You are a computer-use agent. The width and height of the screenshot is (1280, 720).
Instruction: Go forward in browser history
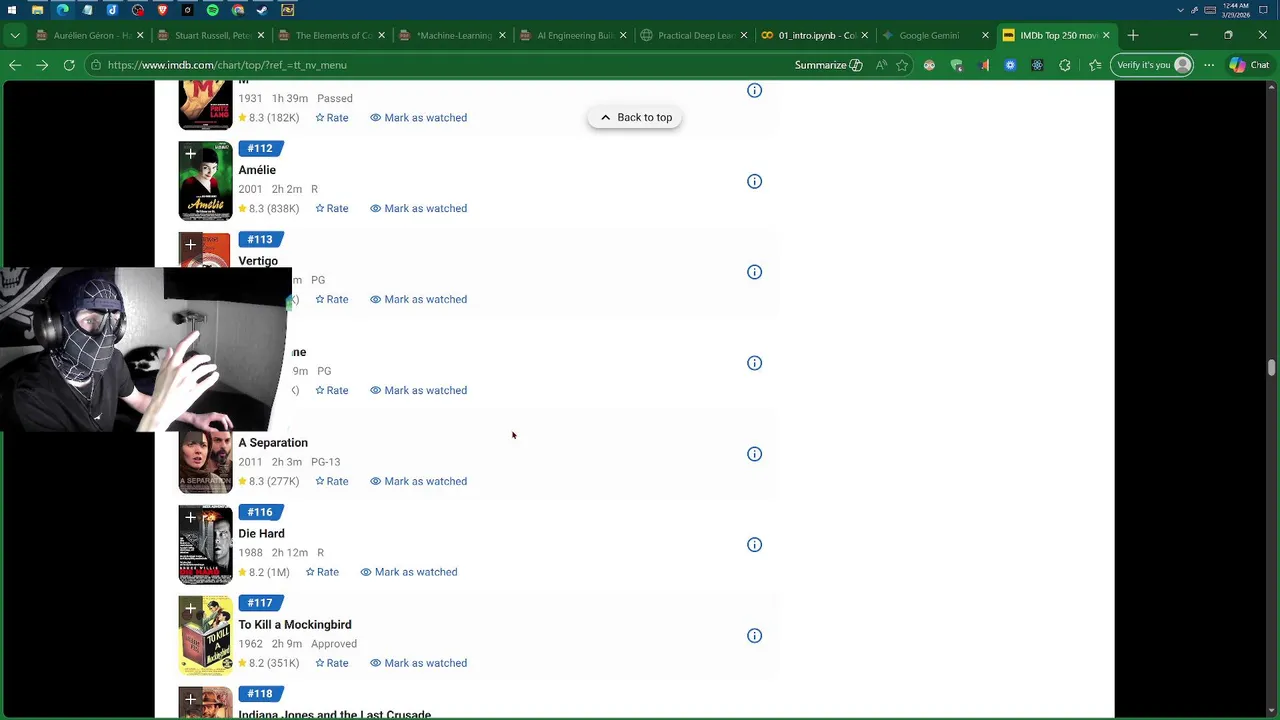(42, 65)
